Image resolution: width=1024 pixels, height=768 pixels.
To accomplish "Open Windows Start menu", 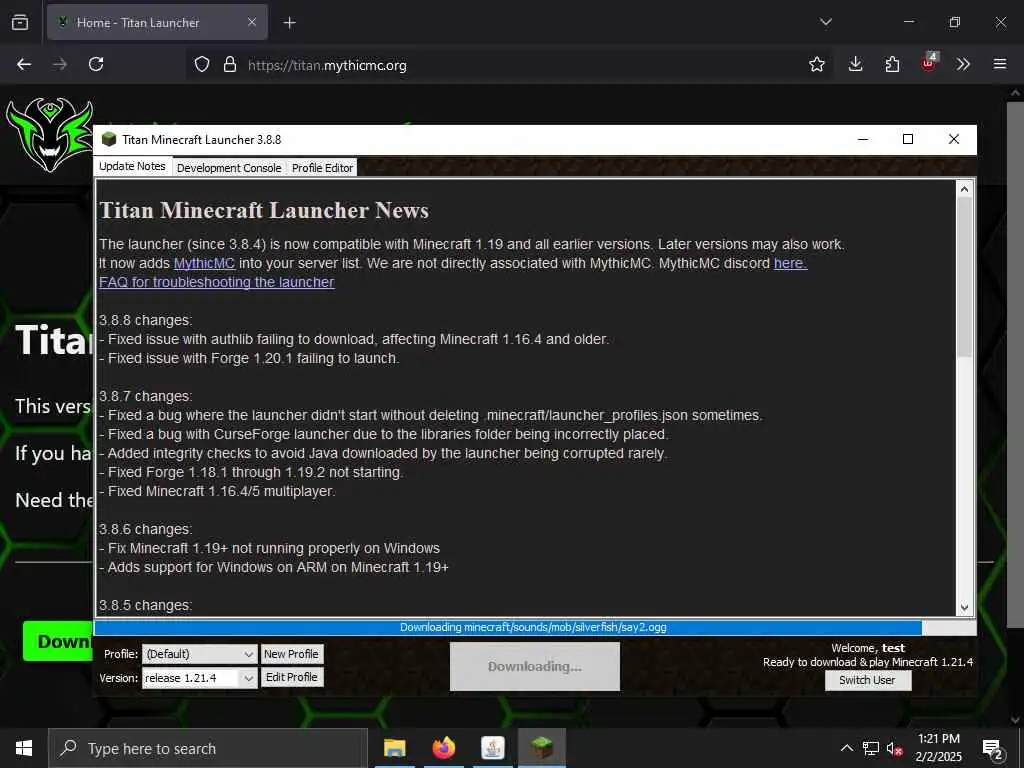I will click(24, 748).
